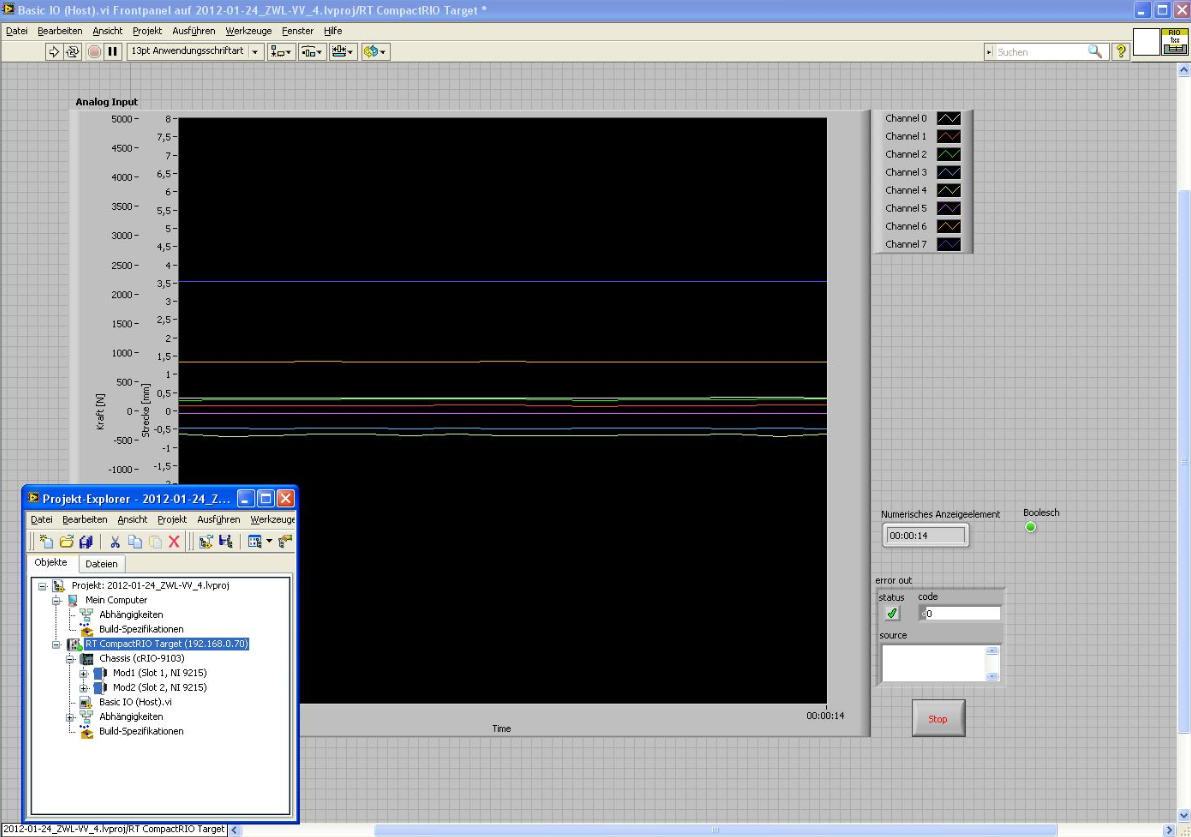The height and width of the screenshot is (837, 1191).
Task: Click the context help question mark icon
Action: (x=1122, y=51)
